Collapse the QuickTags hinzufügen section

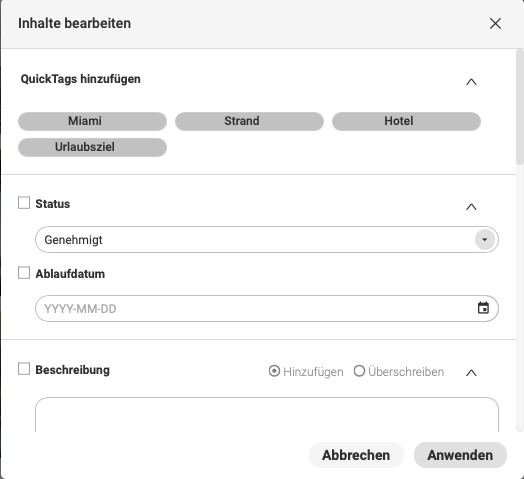click(471, 82)
